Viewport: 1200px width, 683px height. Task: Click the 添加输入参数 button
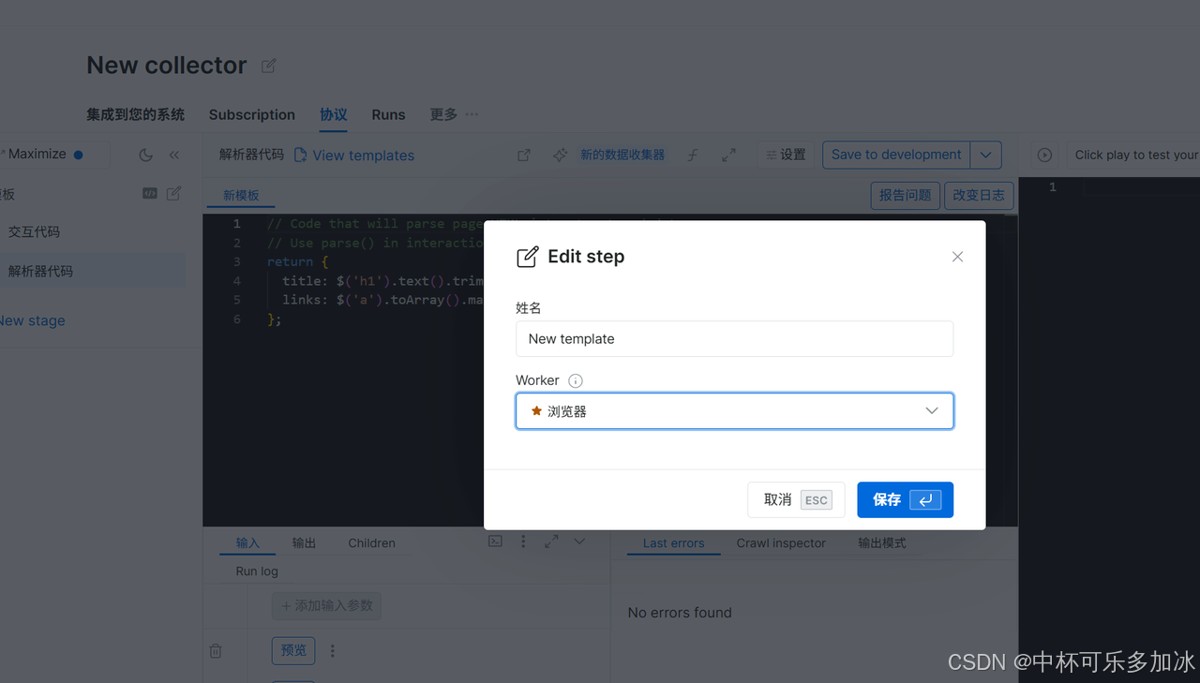[x=327, y=605]
